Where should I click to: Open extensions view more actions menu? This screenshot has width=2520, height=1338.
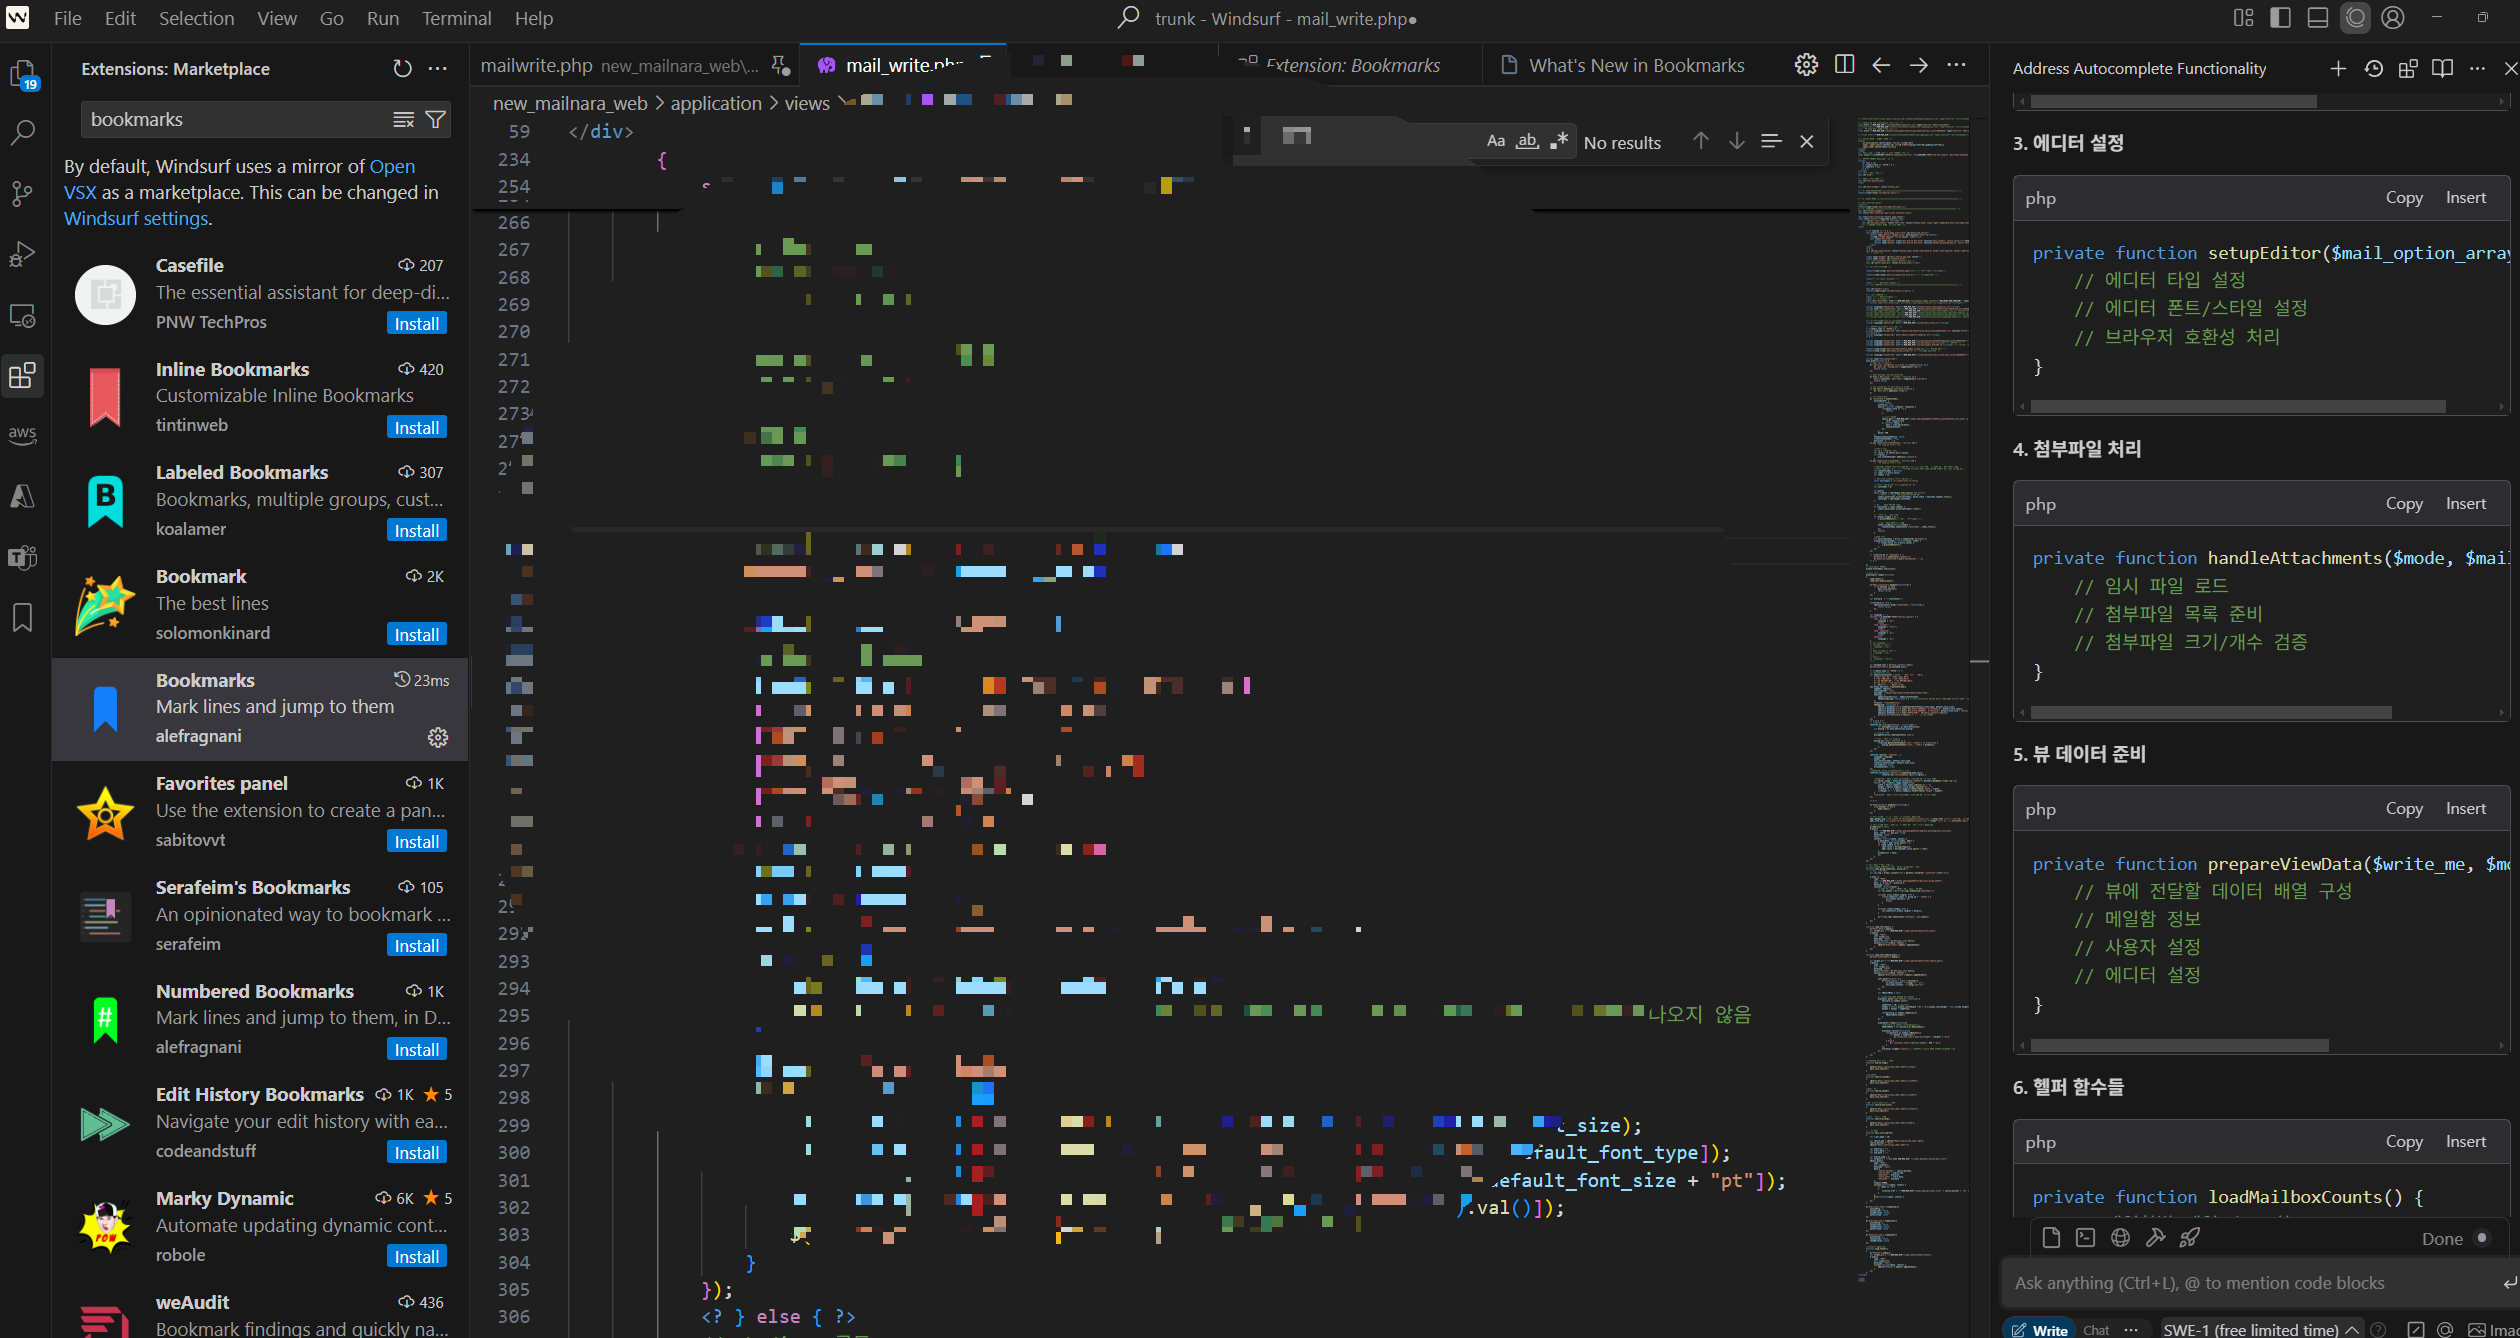click(438, 68)
